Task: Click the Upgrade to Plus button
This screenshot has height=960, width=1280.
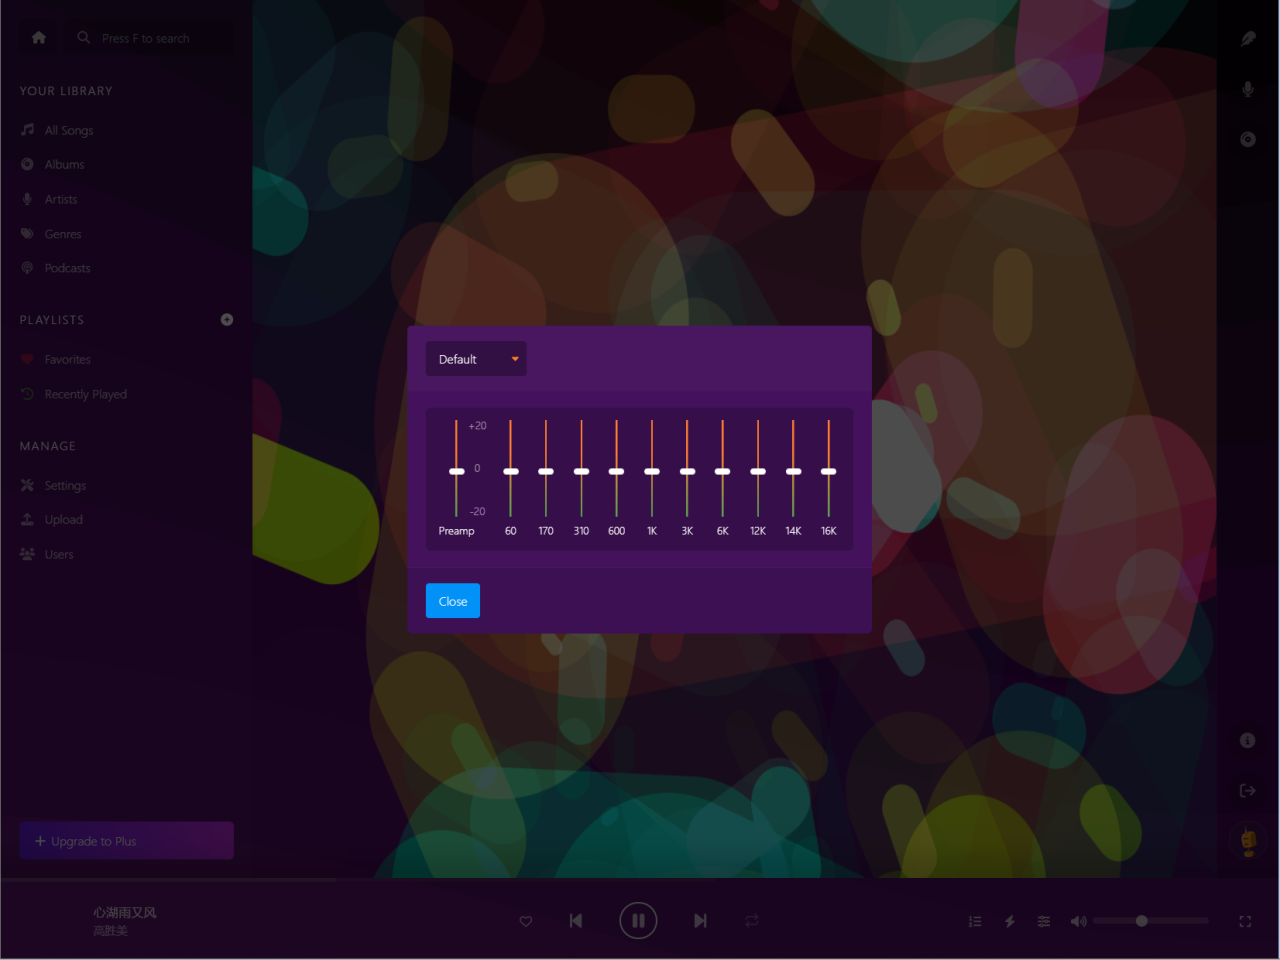Action: click(127, 841)
